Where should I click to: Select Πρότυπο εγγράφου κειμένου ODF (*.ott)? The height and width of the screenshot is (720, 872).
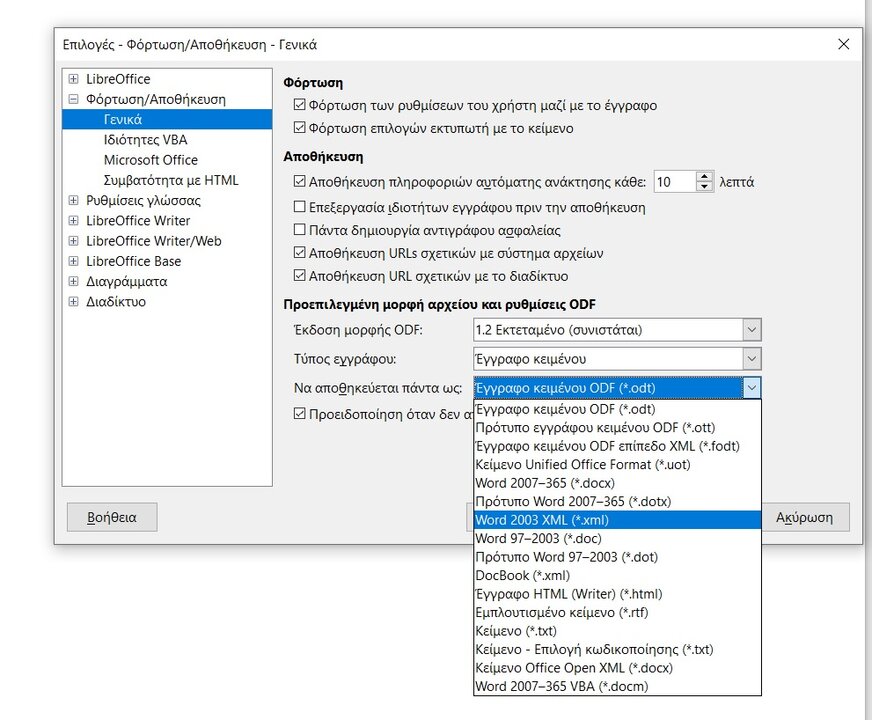pos(617,428)
